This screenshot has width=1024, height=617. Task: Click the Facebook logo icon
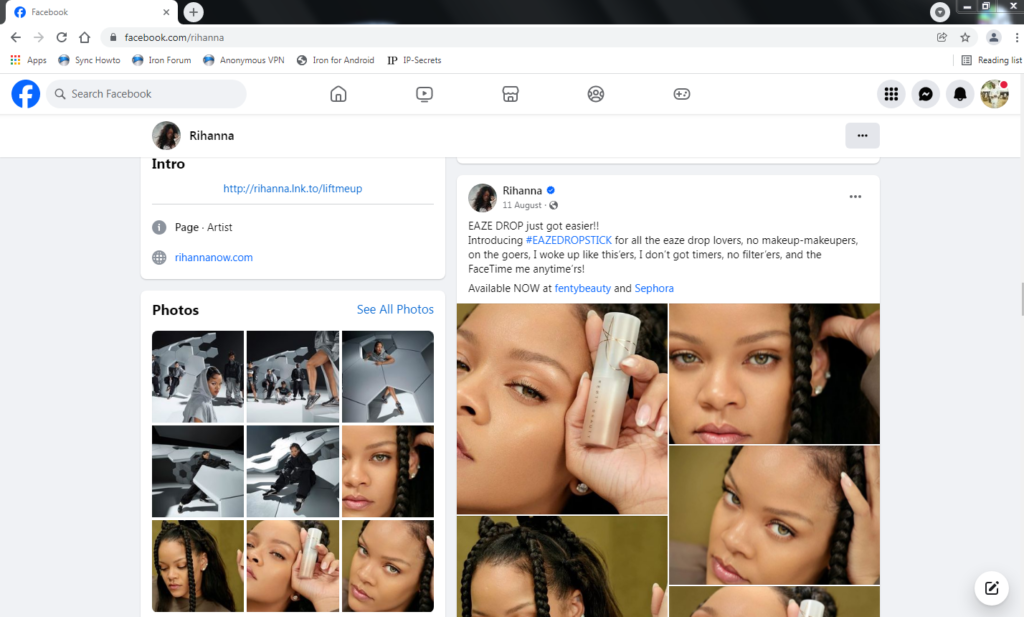click(x=25, y=94)
